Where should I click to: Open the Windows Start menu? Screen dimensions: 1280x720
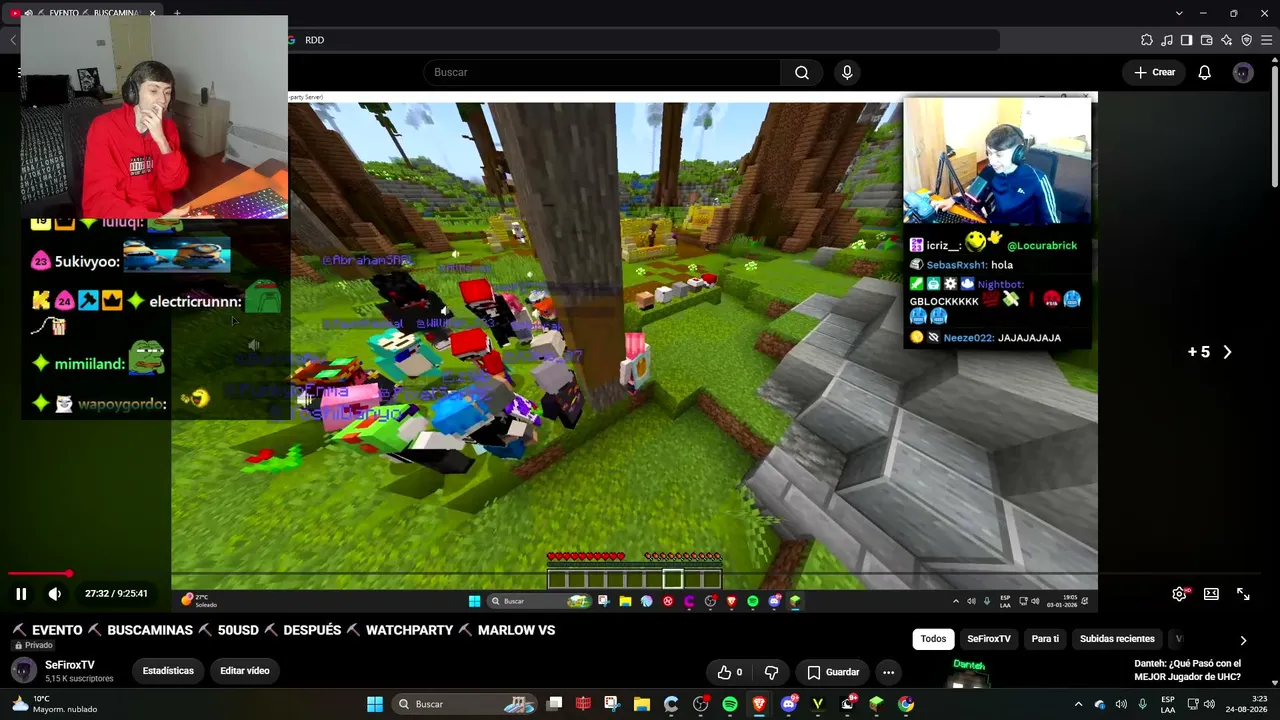[x=375, y=704]
